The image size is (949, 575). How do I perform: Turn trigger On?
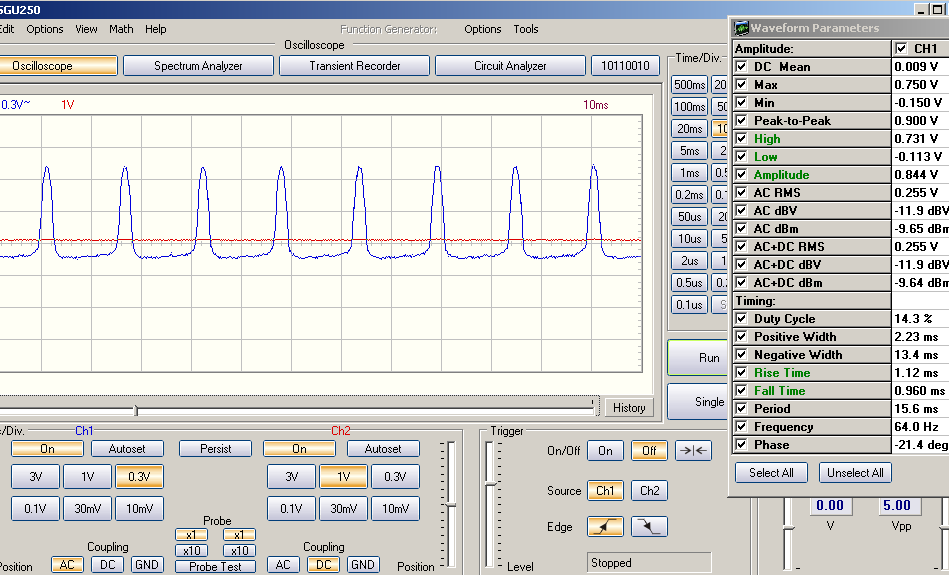pos(605,451)
